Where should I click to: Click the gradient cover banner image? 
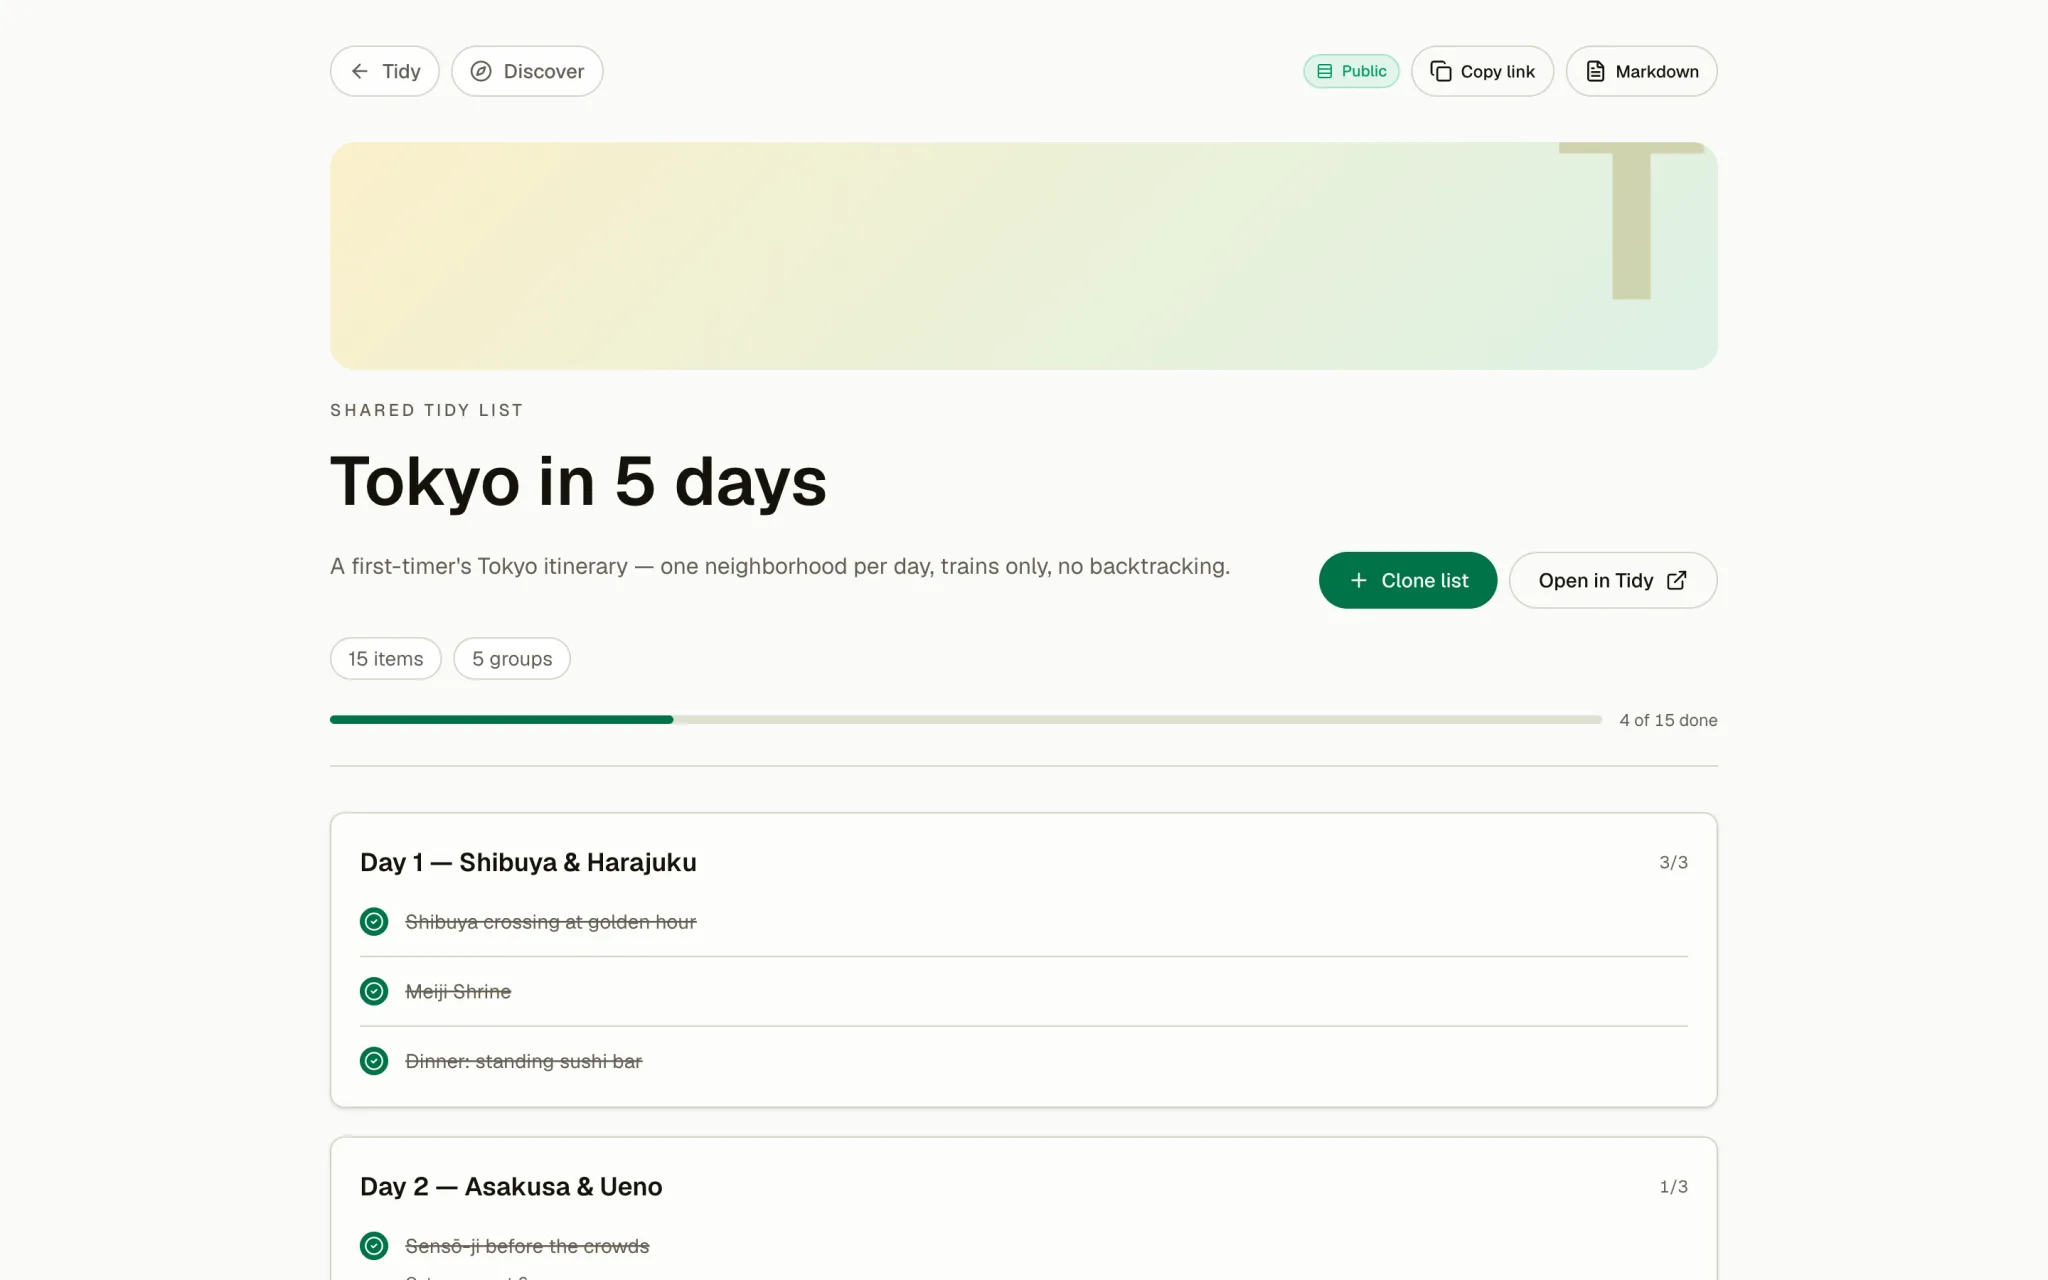[x=1024, y=256]
